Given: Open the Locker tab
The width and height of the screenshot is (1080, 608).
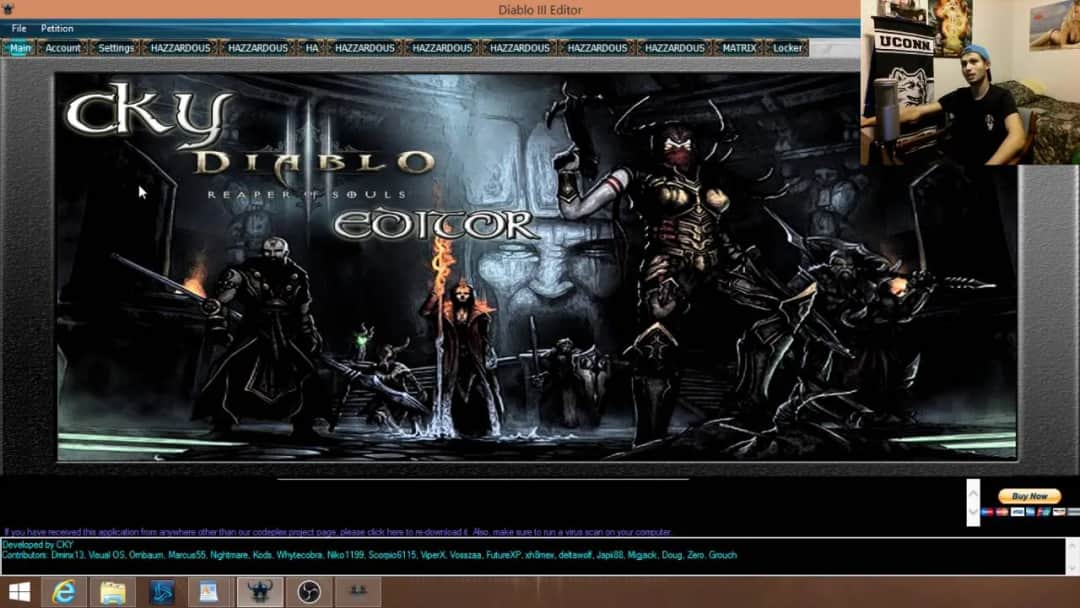Looking at the screenshot, I should pyautogui.click(x=787, y=47).
